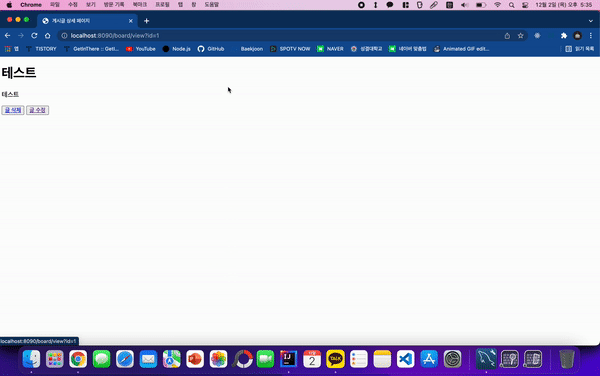This screenshot has width=600, height=376.
Task: Open the GetInThere bookmark
Action: 91,49
